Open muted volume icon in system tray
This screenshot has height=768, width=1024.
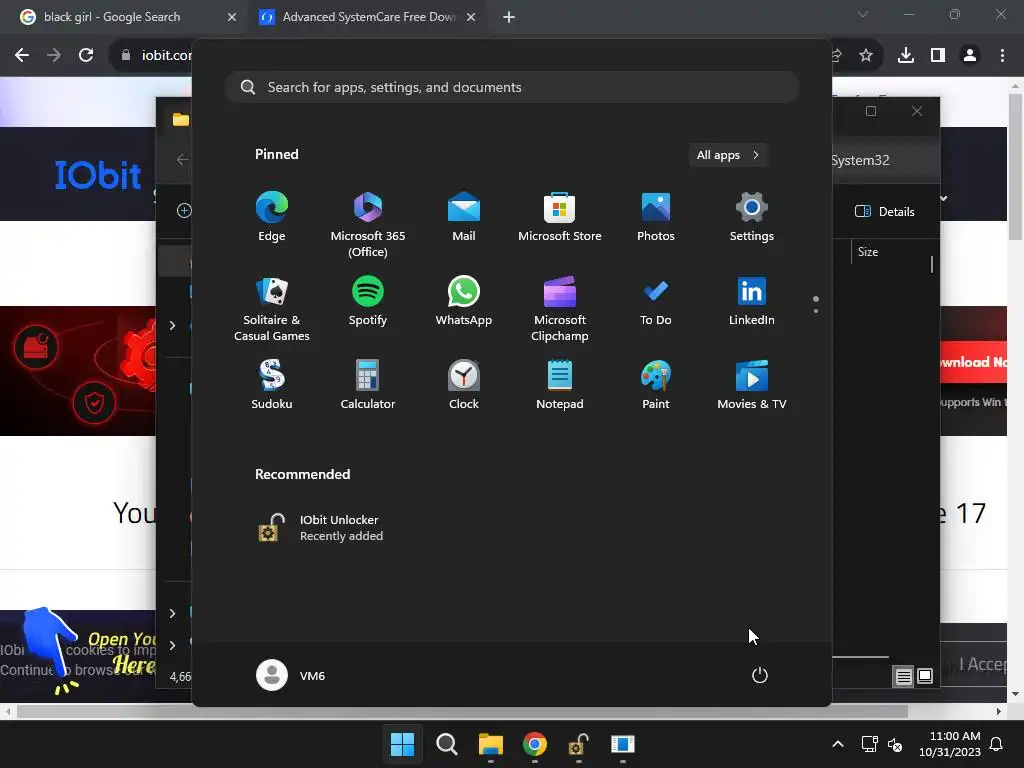[895, 744]
